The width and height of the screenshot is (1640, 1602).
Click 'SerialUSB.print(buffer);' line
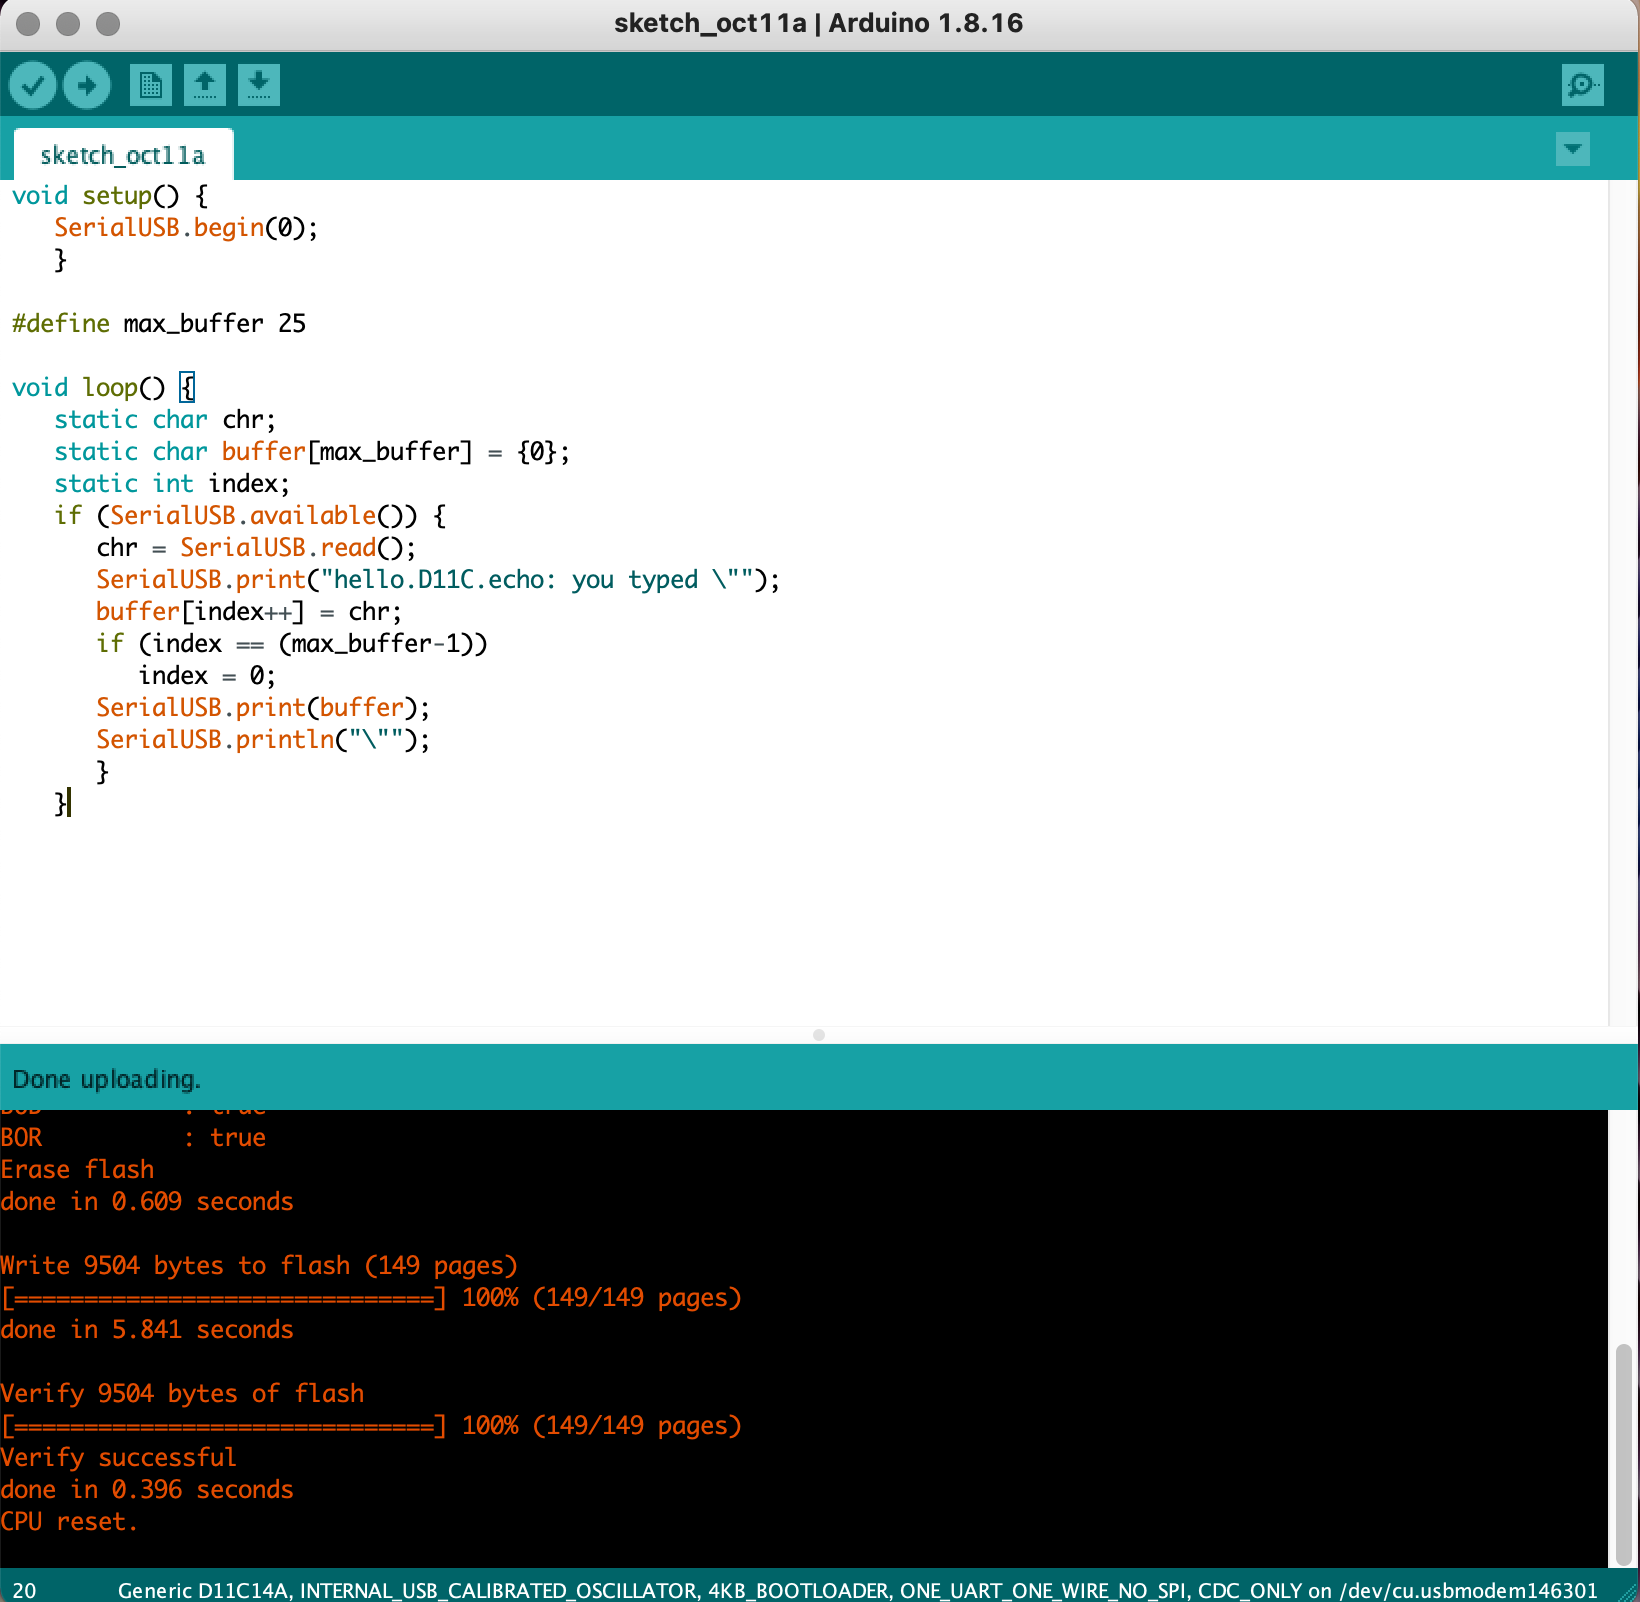[x=263, y=708]
